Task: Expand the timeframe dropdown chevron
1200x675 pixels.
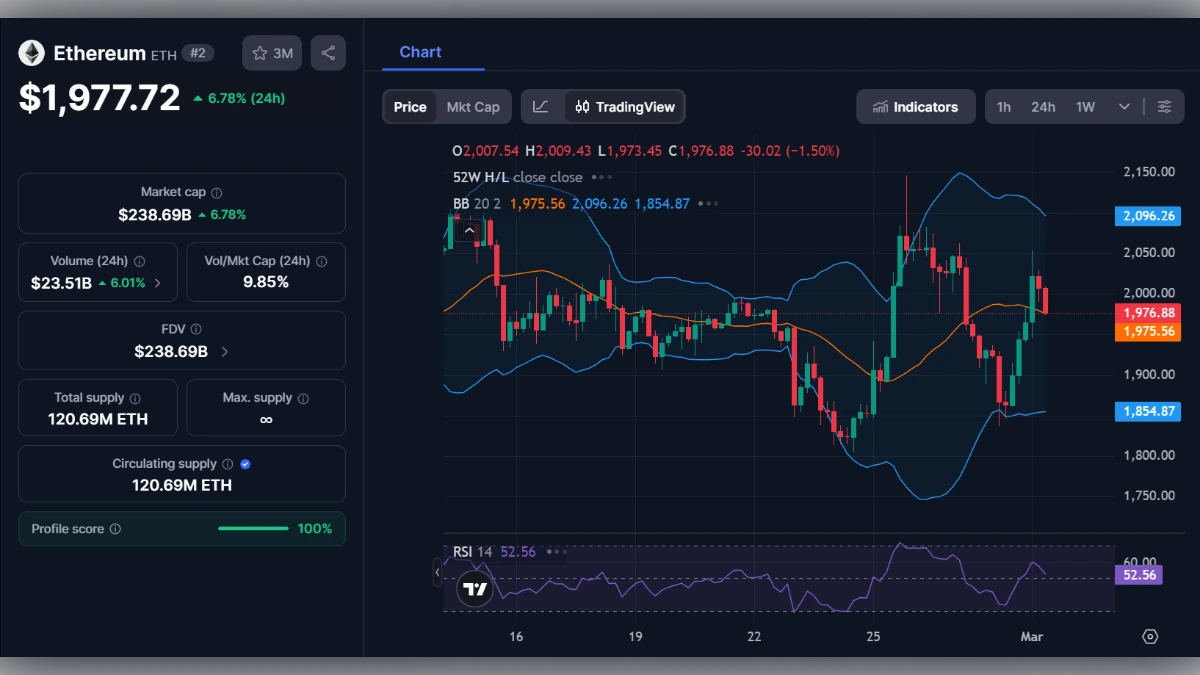Action: (x=1124, y=106)
